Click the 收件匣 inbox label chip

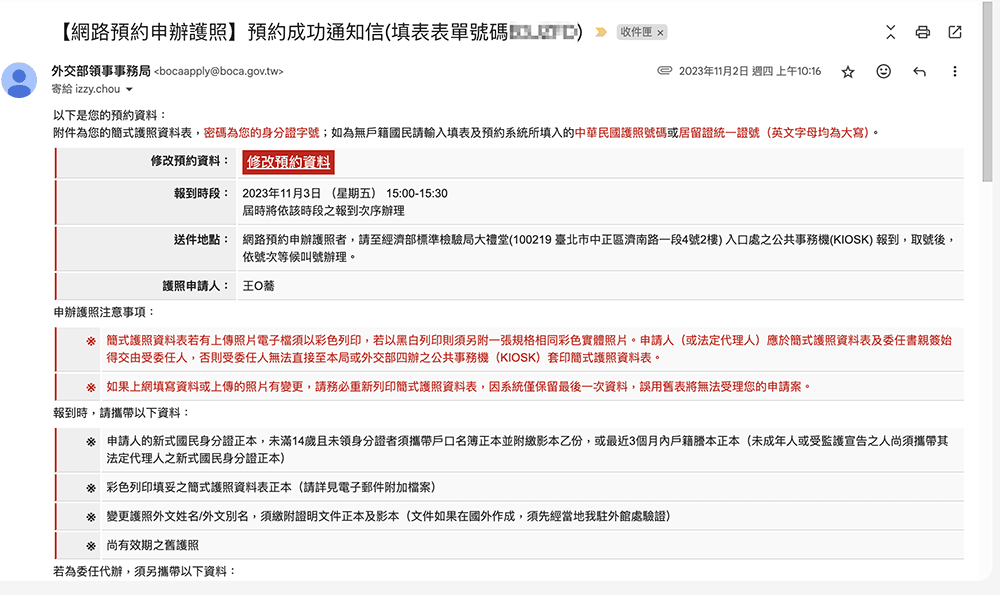pos(635,32)
